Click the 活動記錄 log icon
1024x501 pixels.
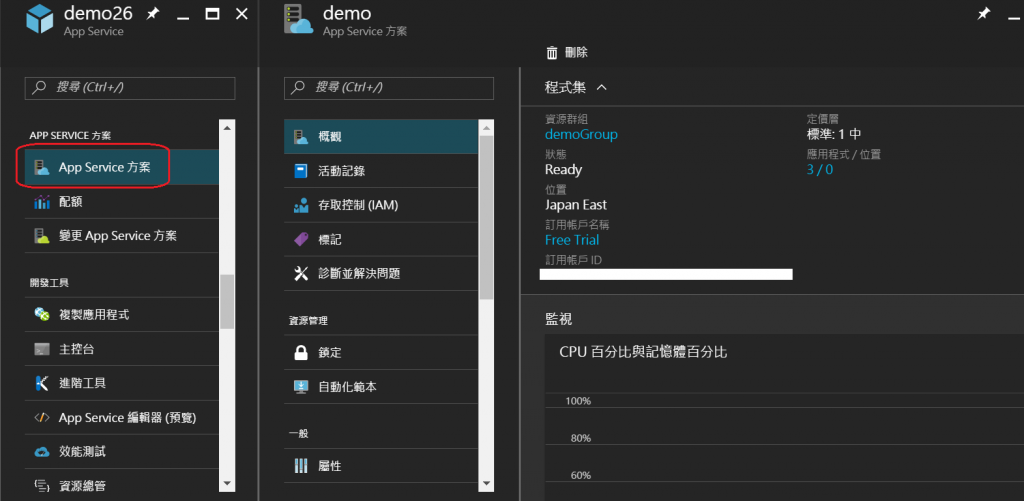[301, 171]
